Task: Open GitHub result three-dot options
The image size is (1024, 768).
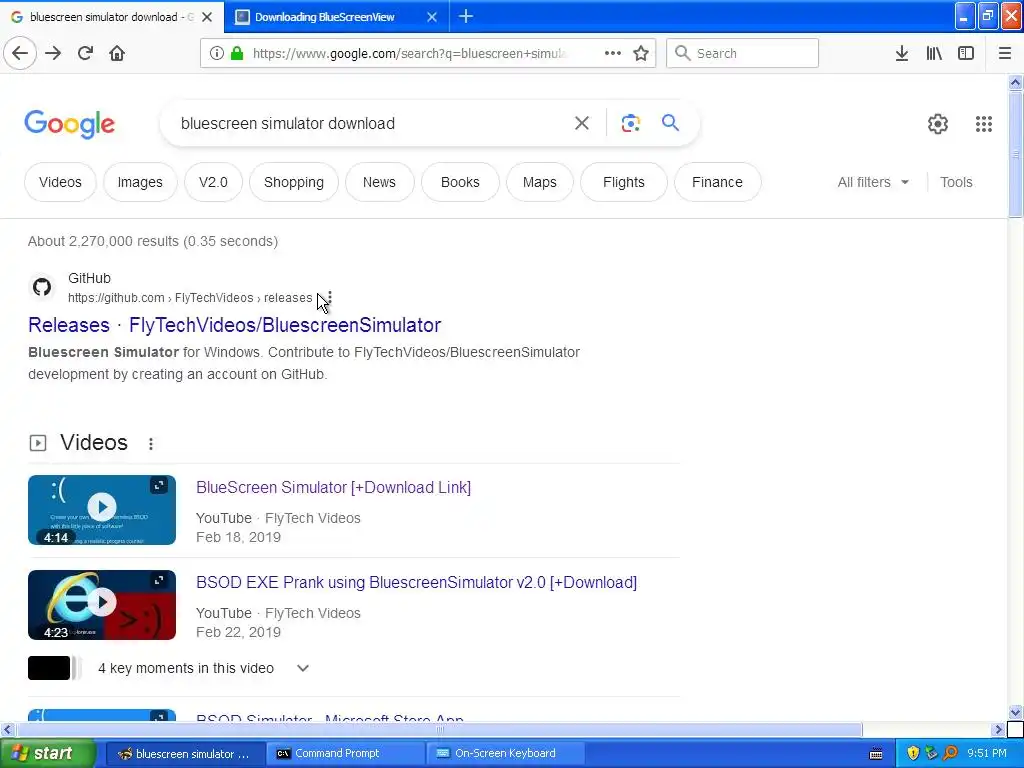Action: tap(330, 298)
